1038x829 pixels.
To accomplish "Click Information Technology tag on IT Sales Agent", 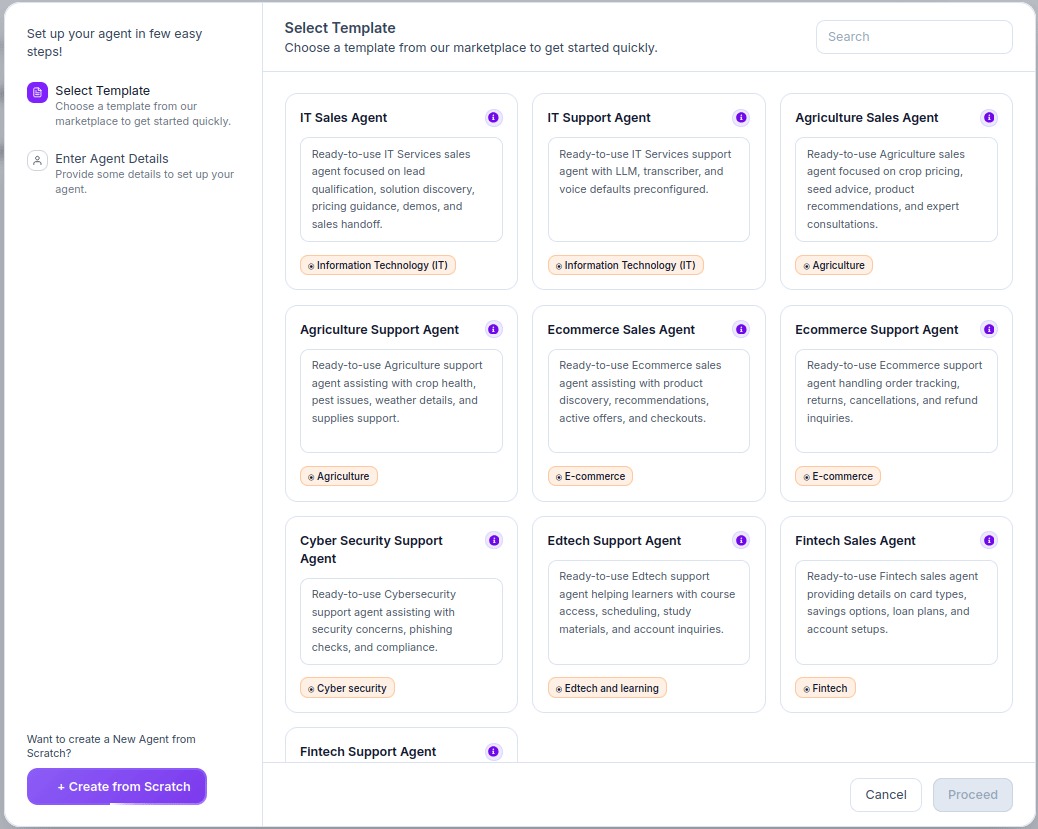I will tap(377, 266).
